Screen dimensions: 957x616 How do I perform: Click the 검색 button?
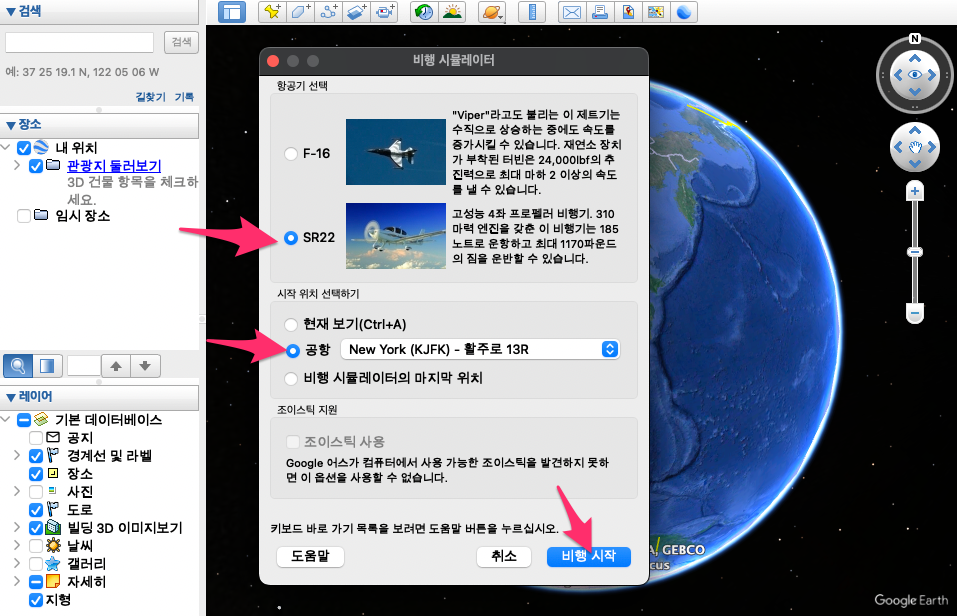181,42
